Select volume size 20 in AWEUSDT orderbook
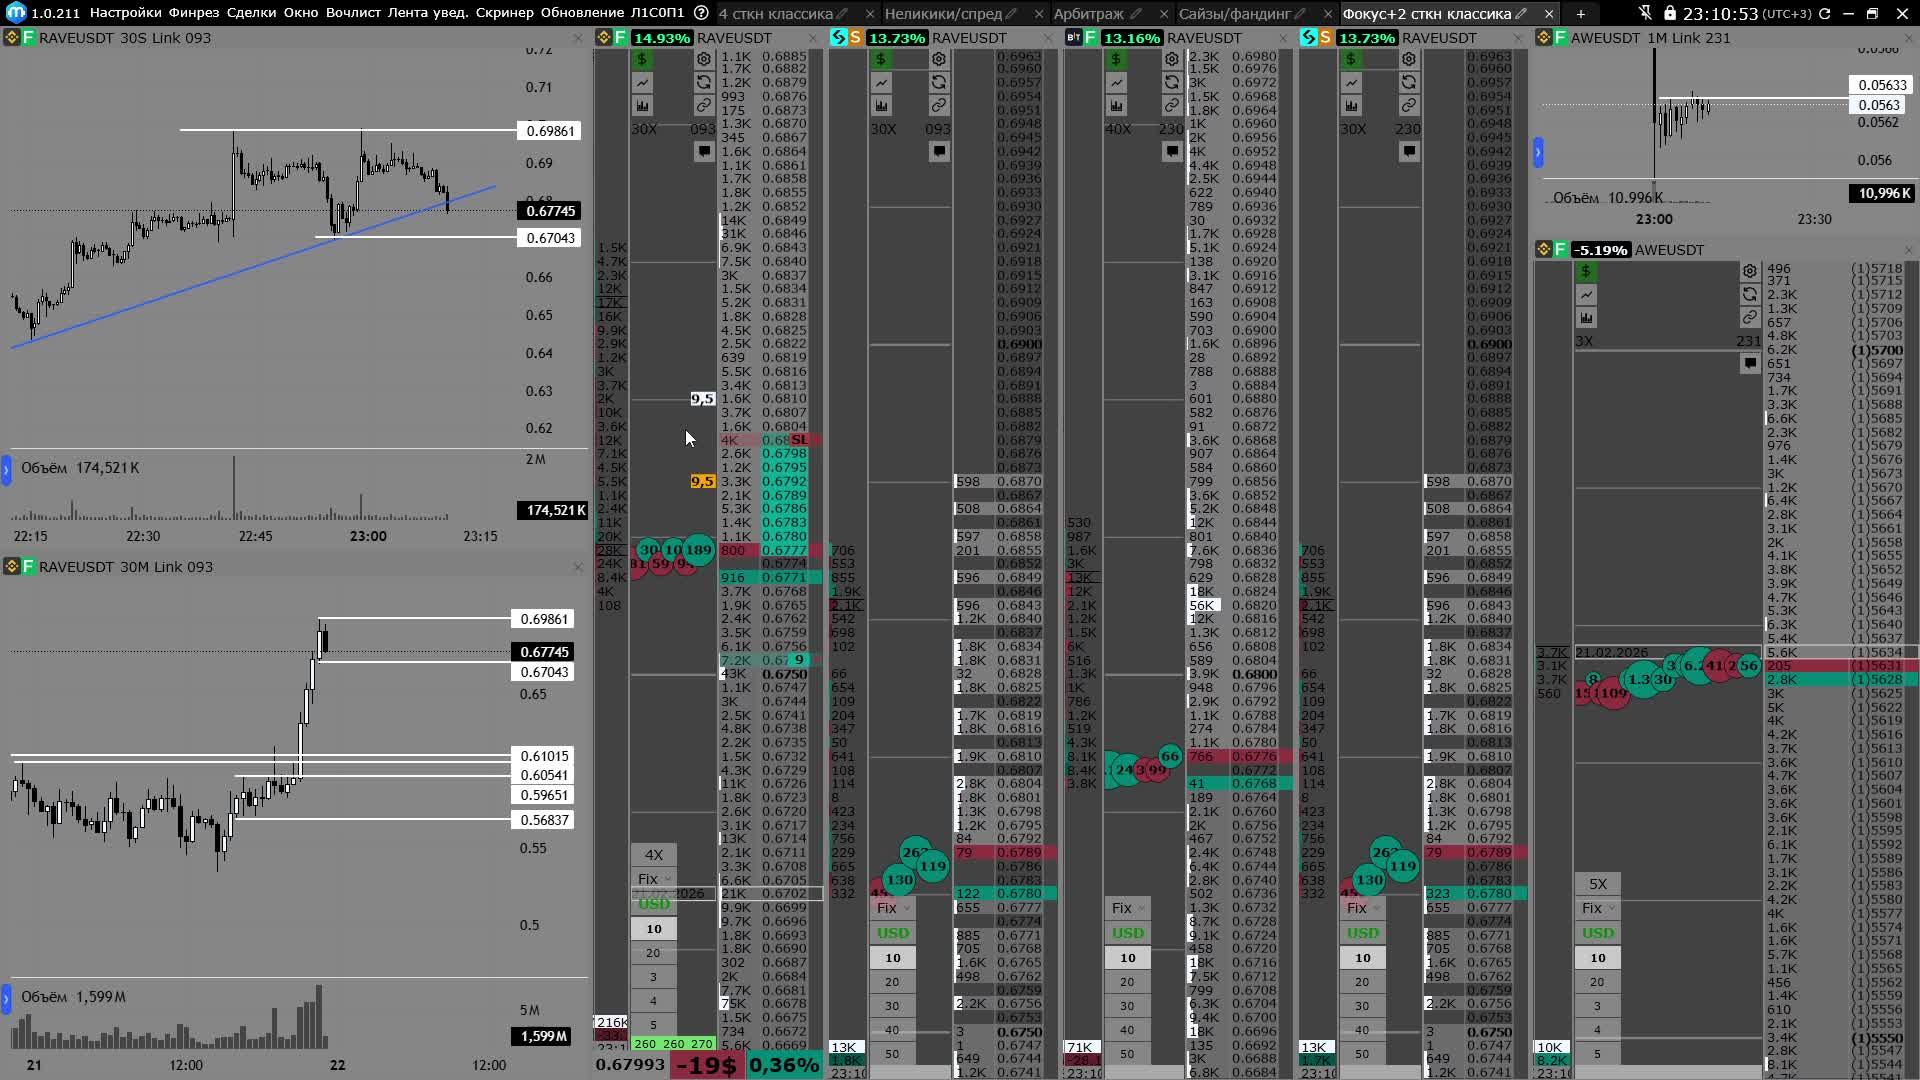 1597,981
